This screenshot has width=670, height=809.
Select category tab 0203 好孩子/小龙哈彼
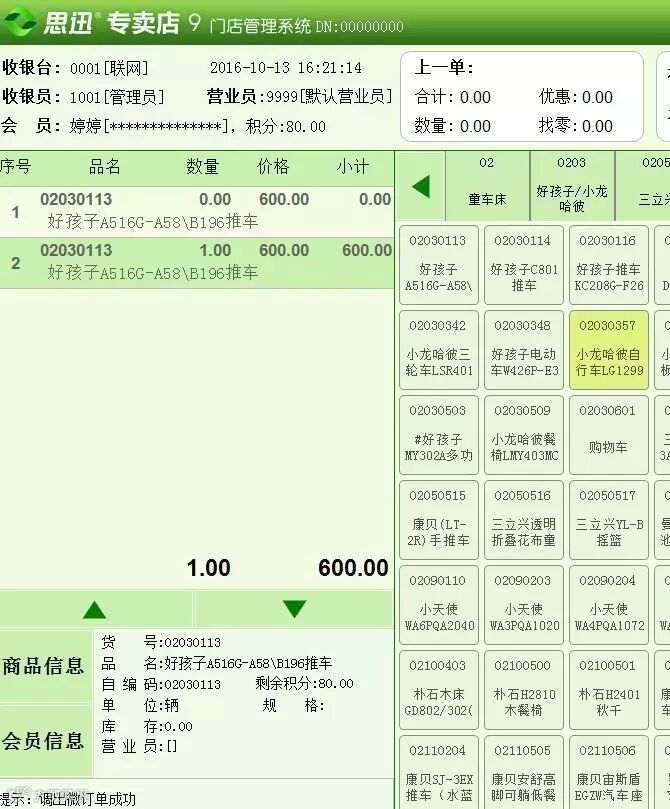[572, 186]
